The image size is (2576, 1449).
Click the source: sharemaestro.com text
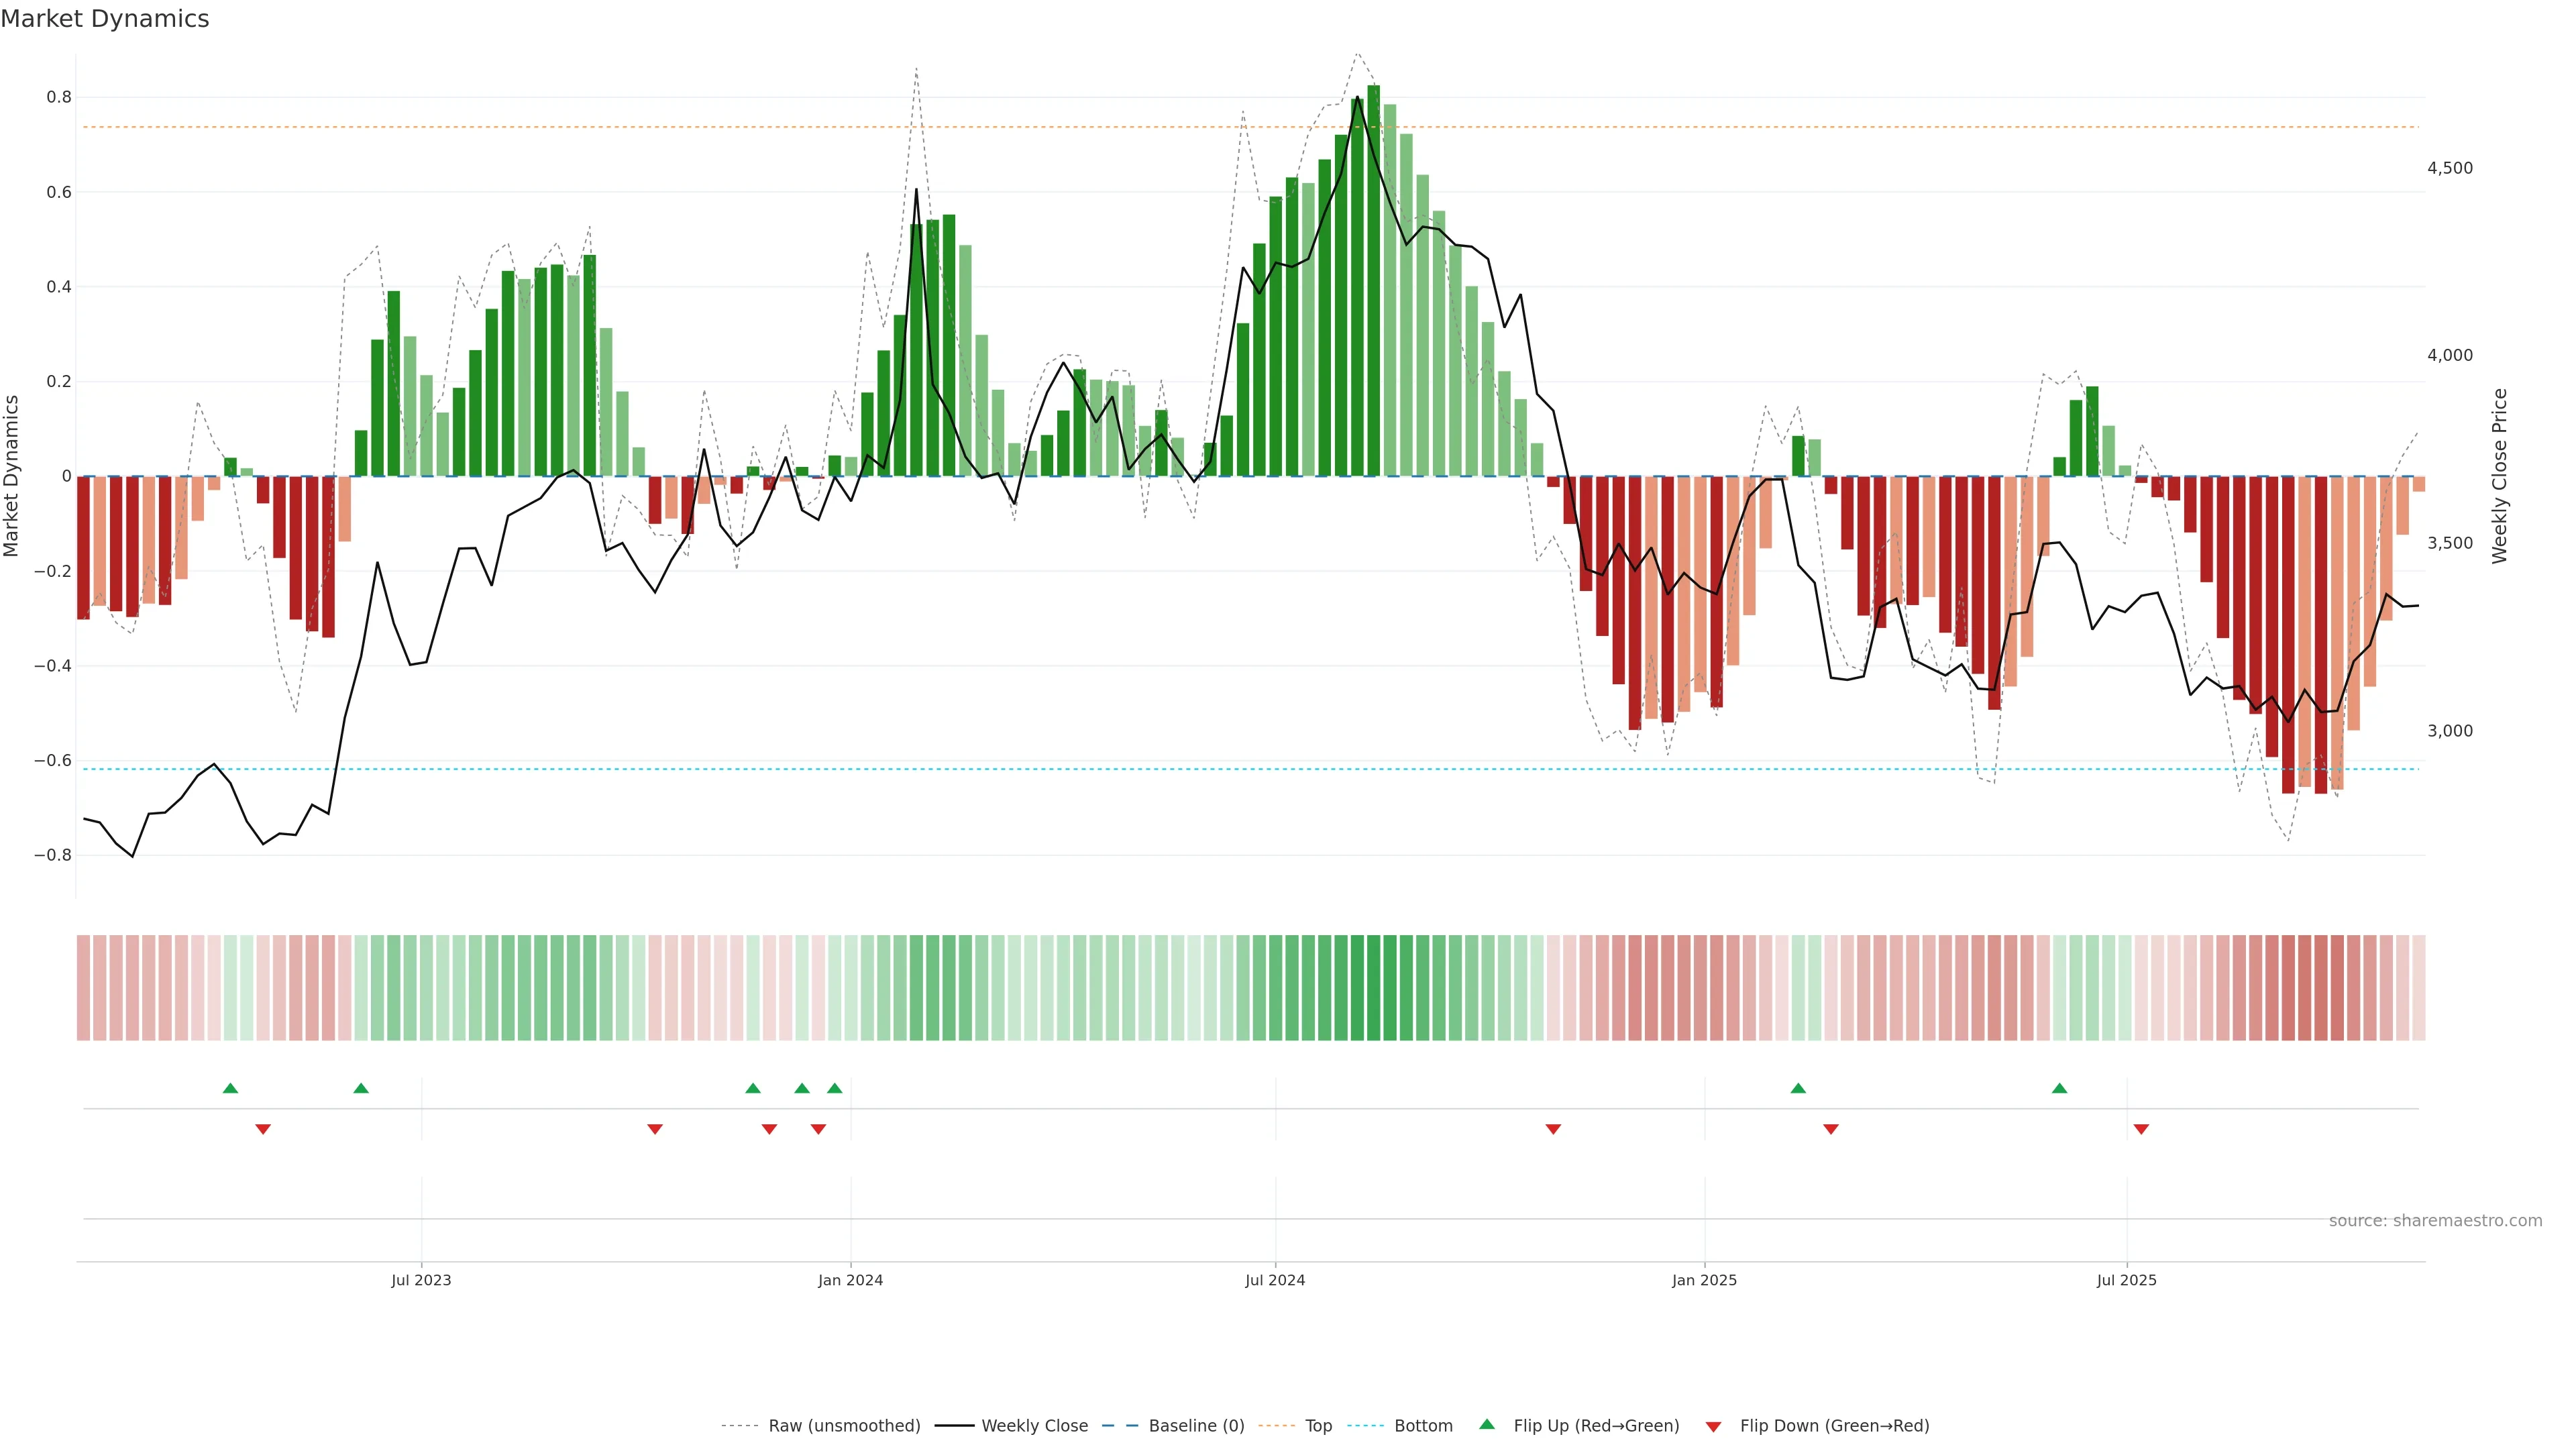click(x=2435, y=1221)
